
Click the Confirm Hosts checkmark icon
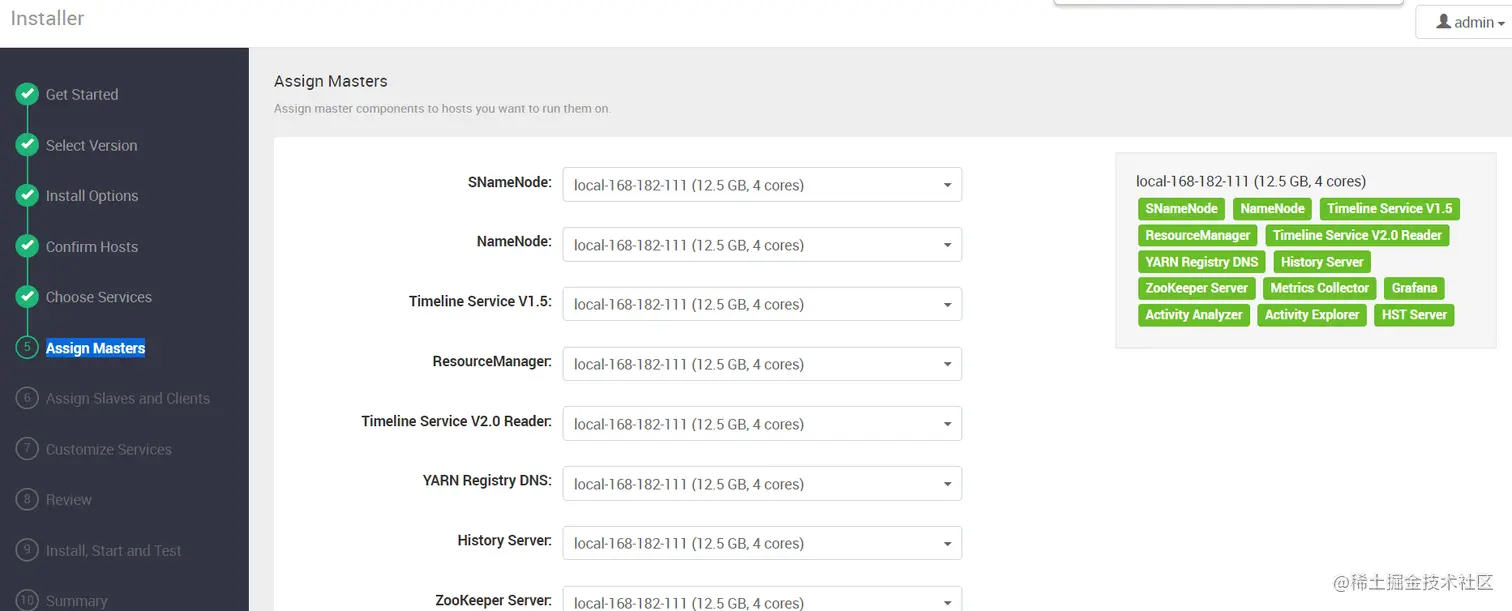(x=27, y=246)
